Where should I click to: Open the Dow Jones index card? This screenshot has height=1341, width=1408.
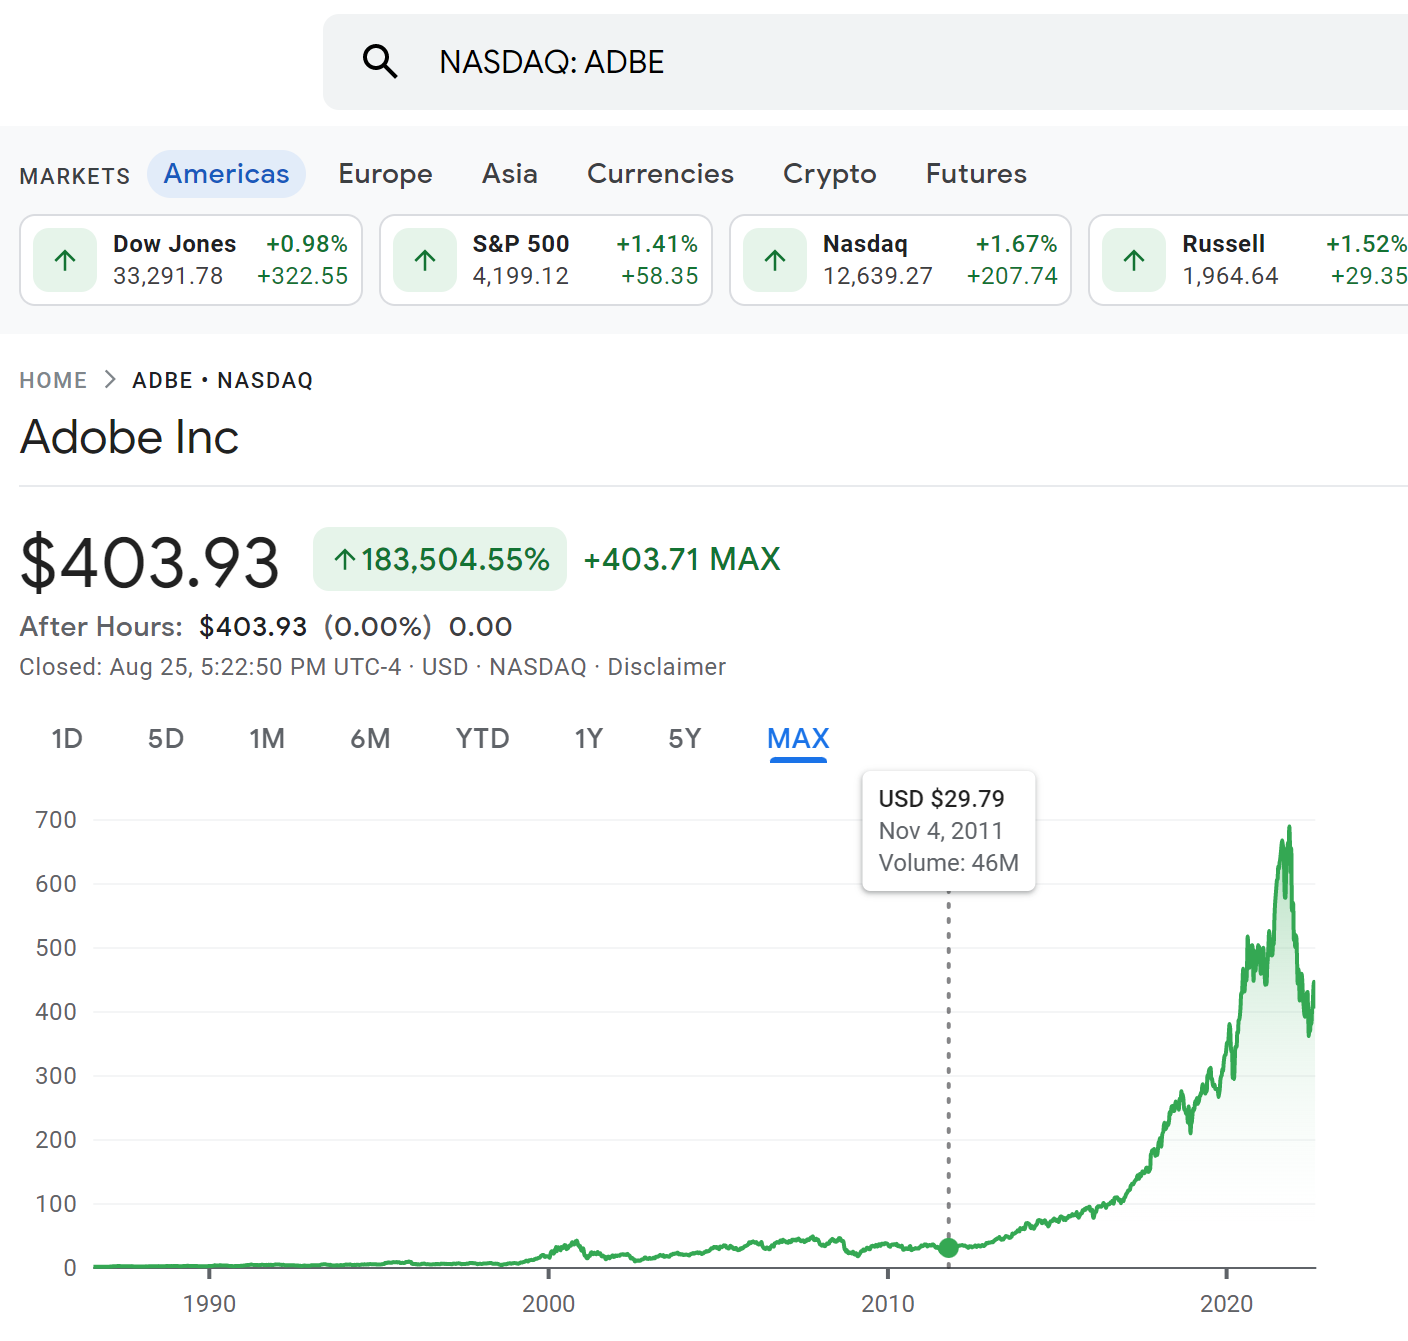tap(191, 260)
